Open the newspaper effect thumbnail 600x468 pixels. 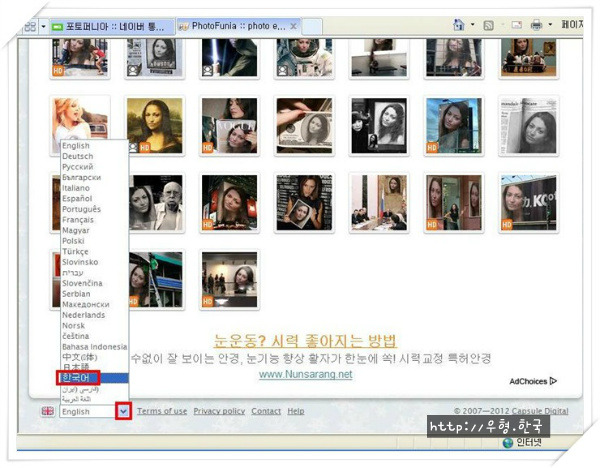(528, 126)
